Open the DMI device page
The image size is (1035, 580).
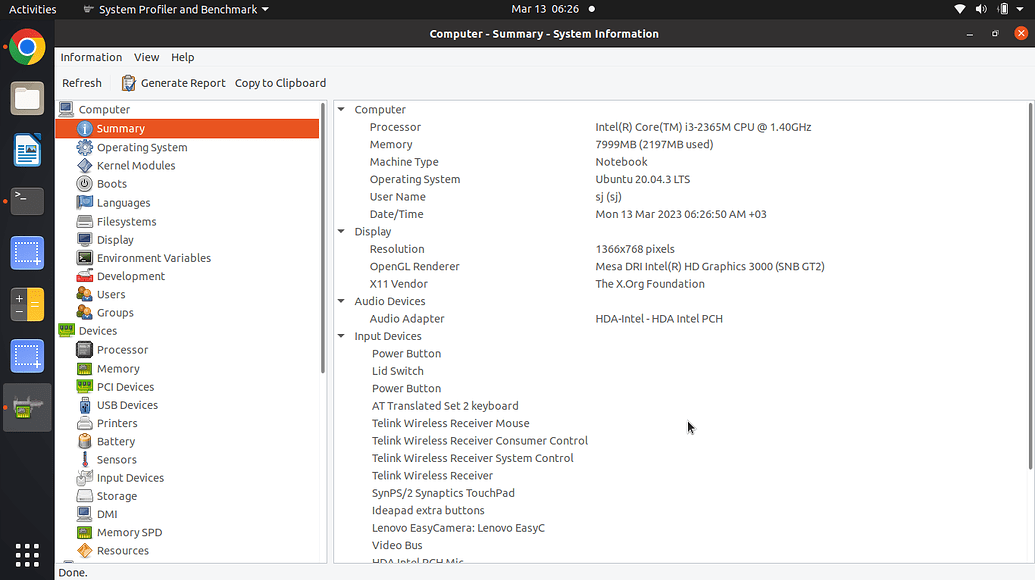[x=105, y=513]
